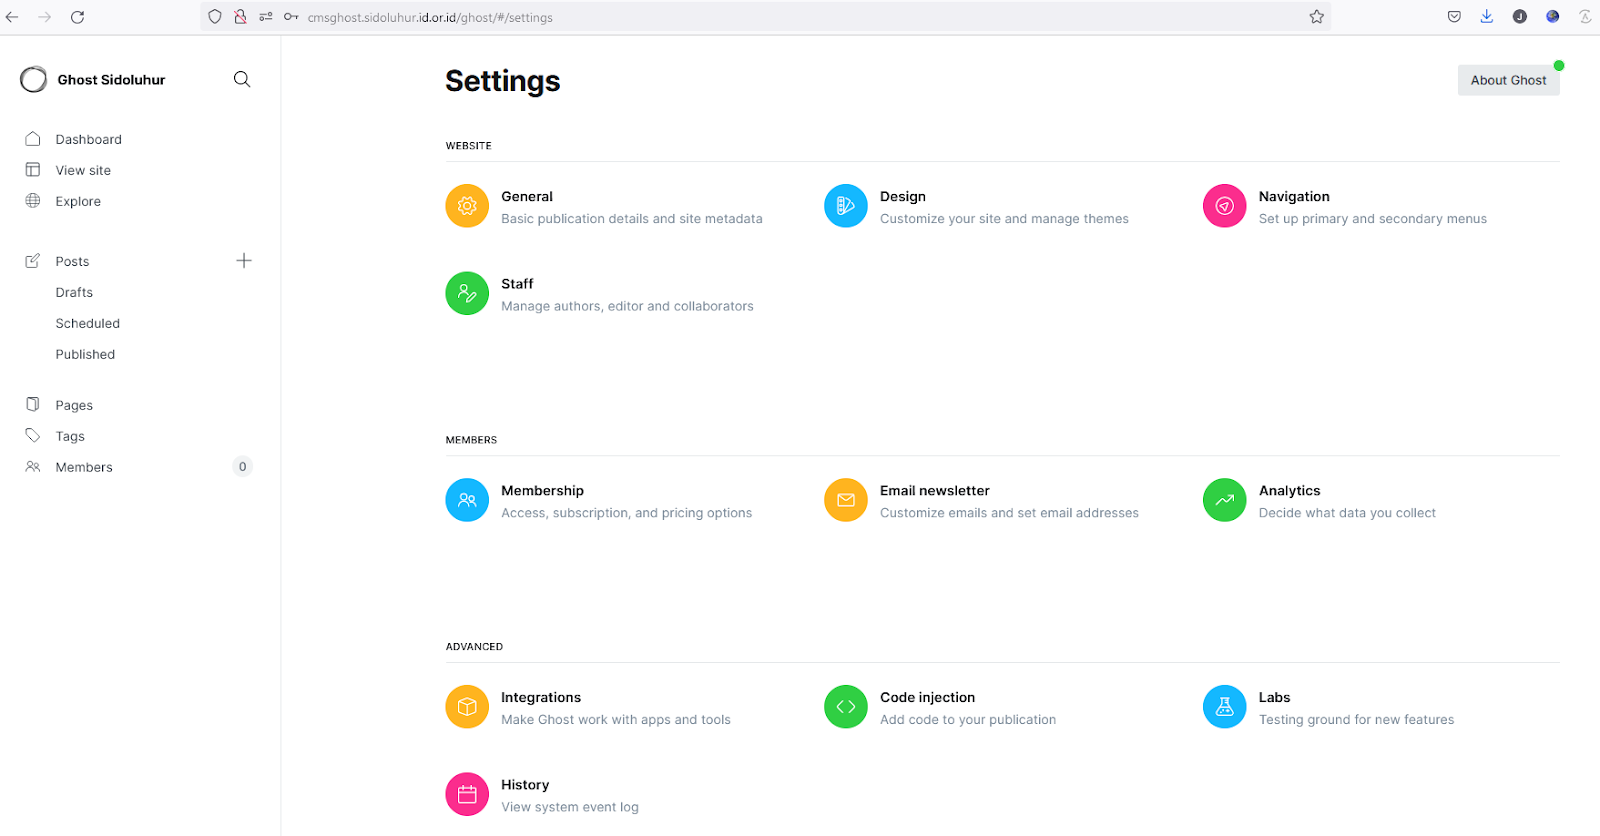Open Membership blue people icon
1600x836 pixels.
[467, 500]
